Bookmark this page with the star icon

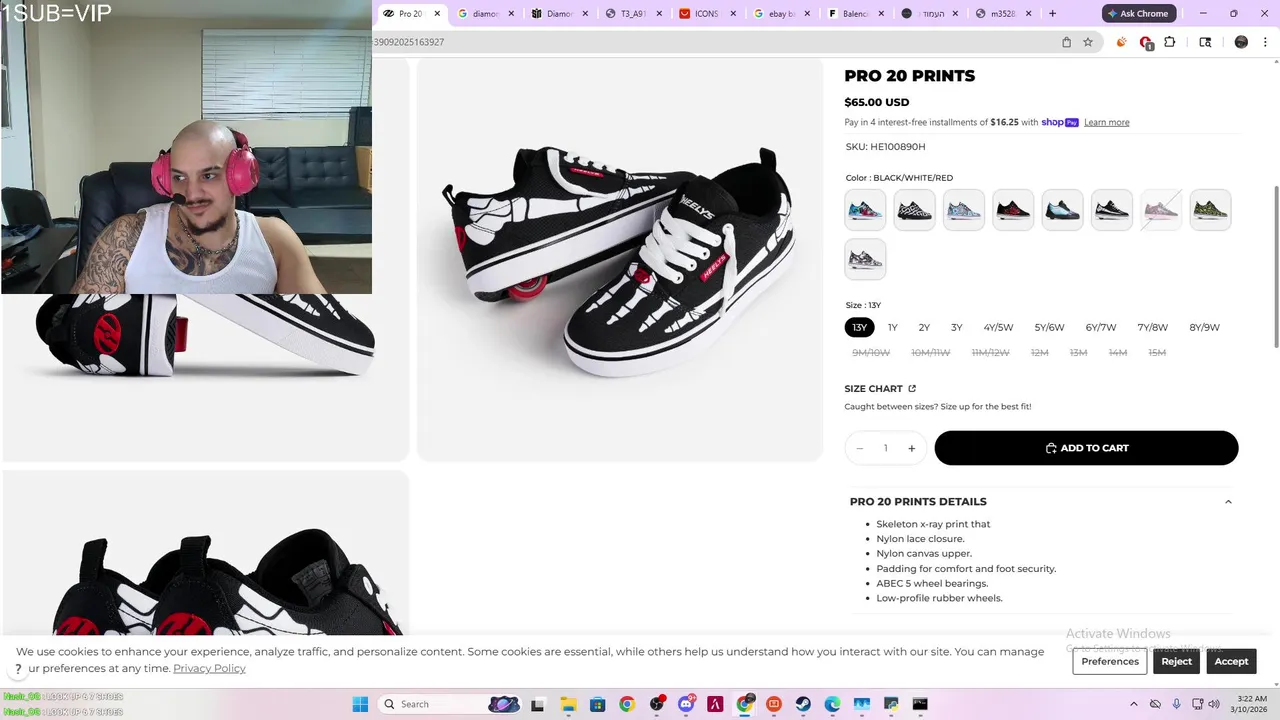tap(1088, 42)
